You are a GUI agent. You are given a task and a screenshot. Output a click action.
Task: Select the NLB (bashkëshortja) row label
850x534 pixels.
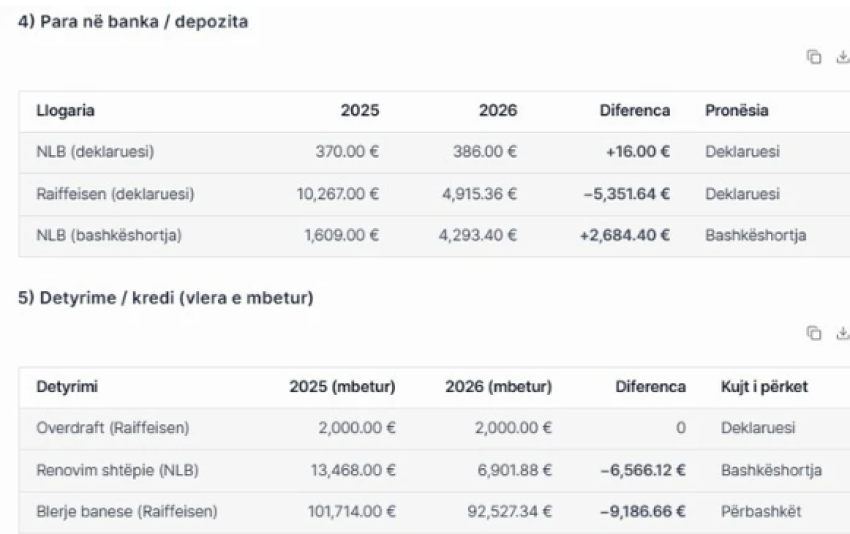109,236
